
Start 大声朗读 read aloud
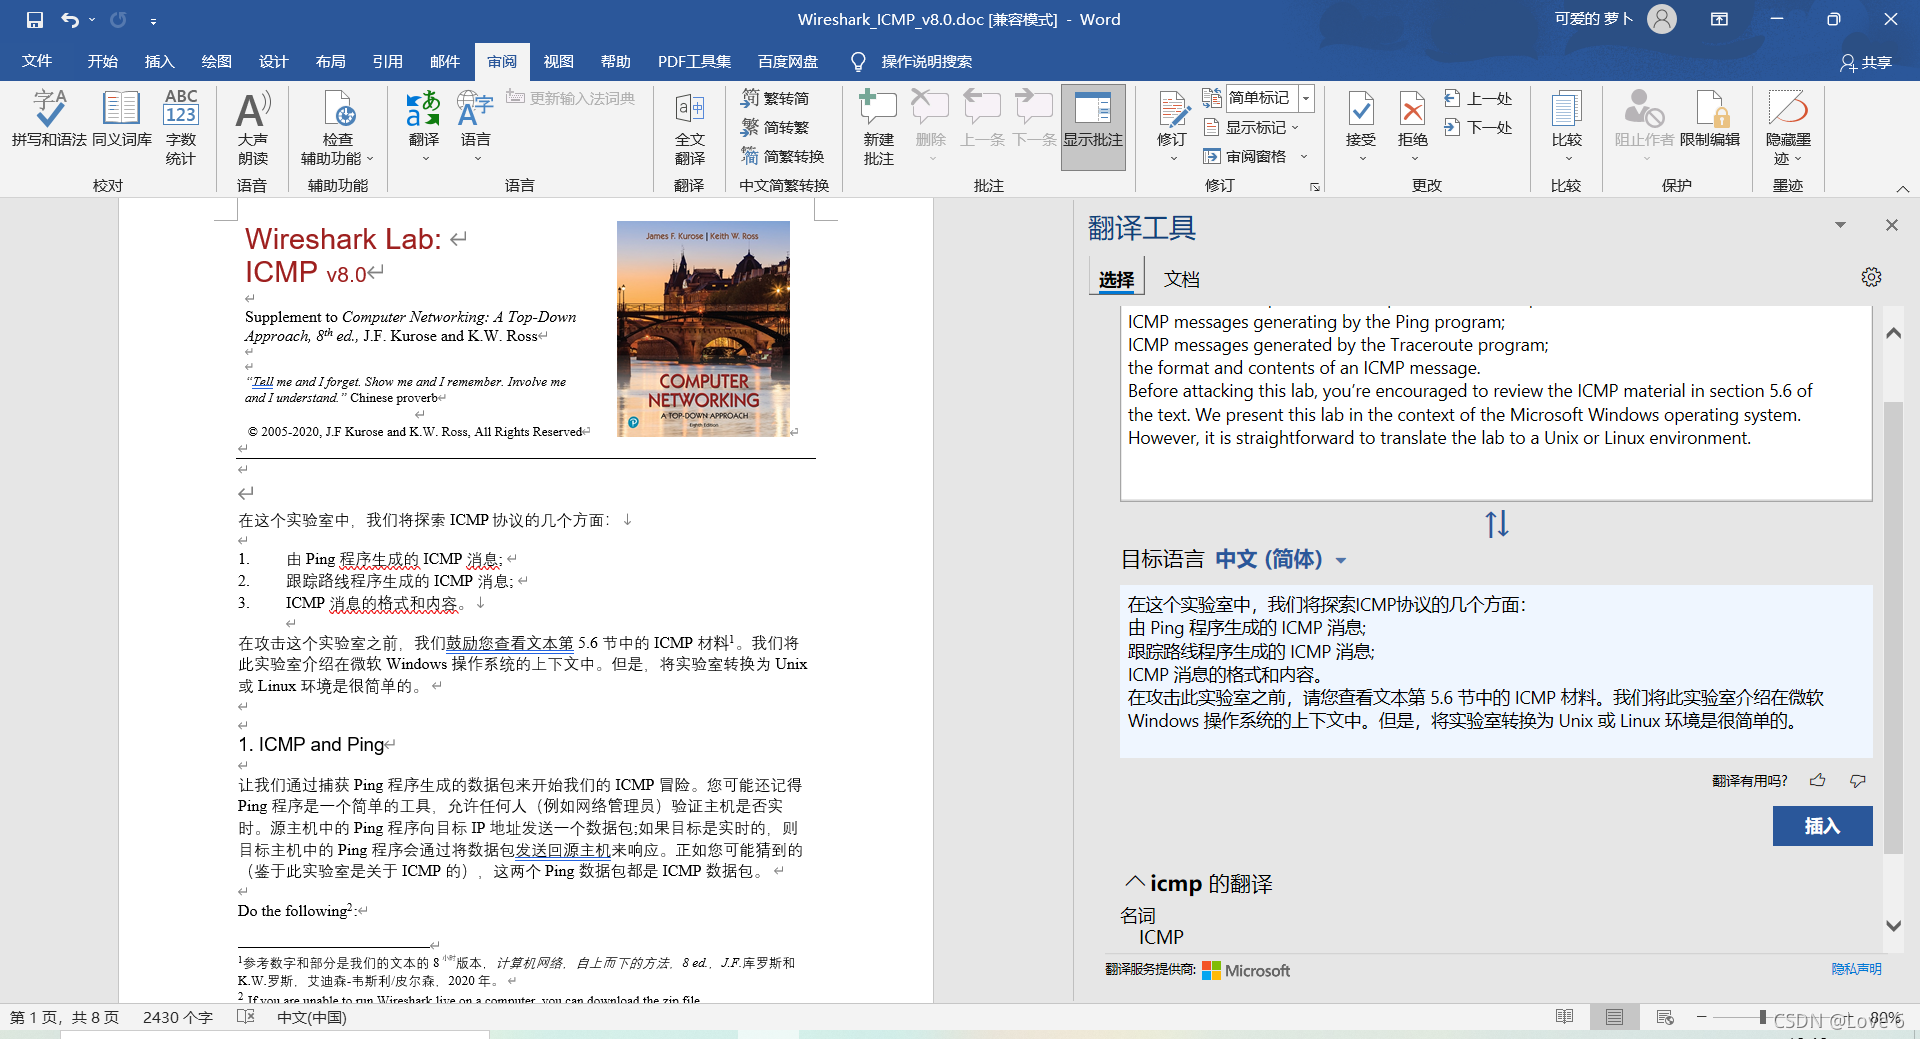click(253, 127)
